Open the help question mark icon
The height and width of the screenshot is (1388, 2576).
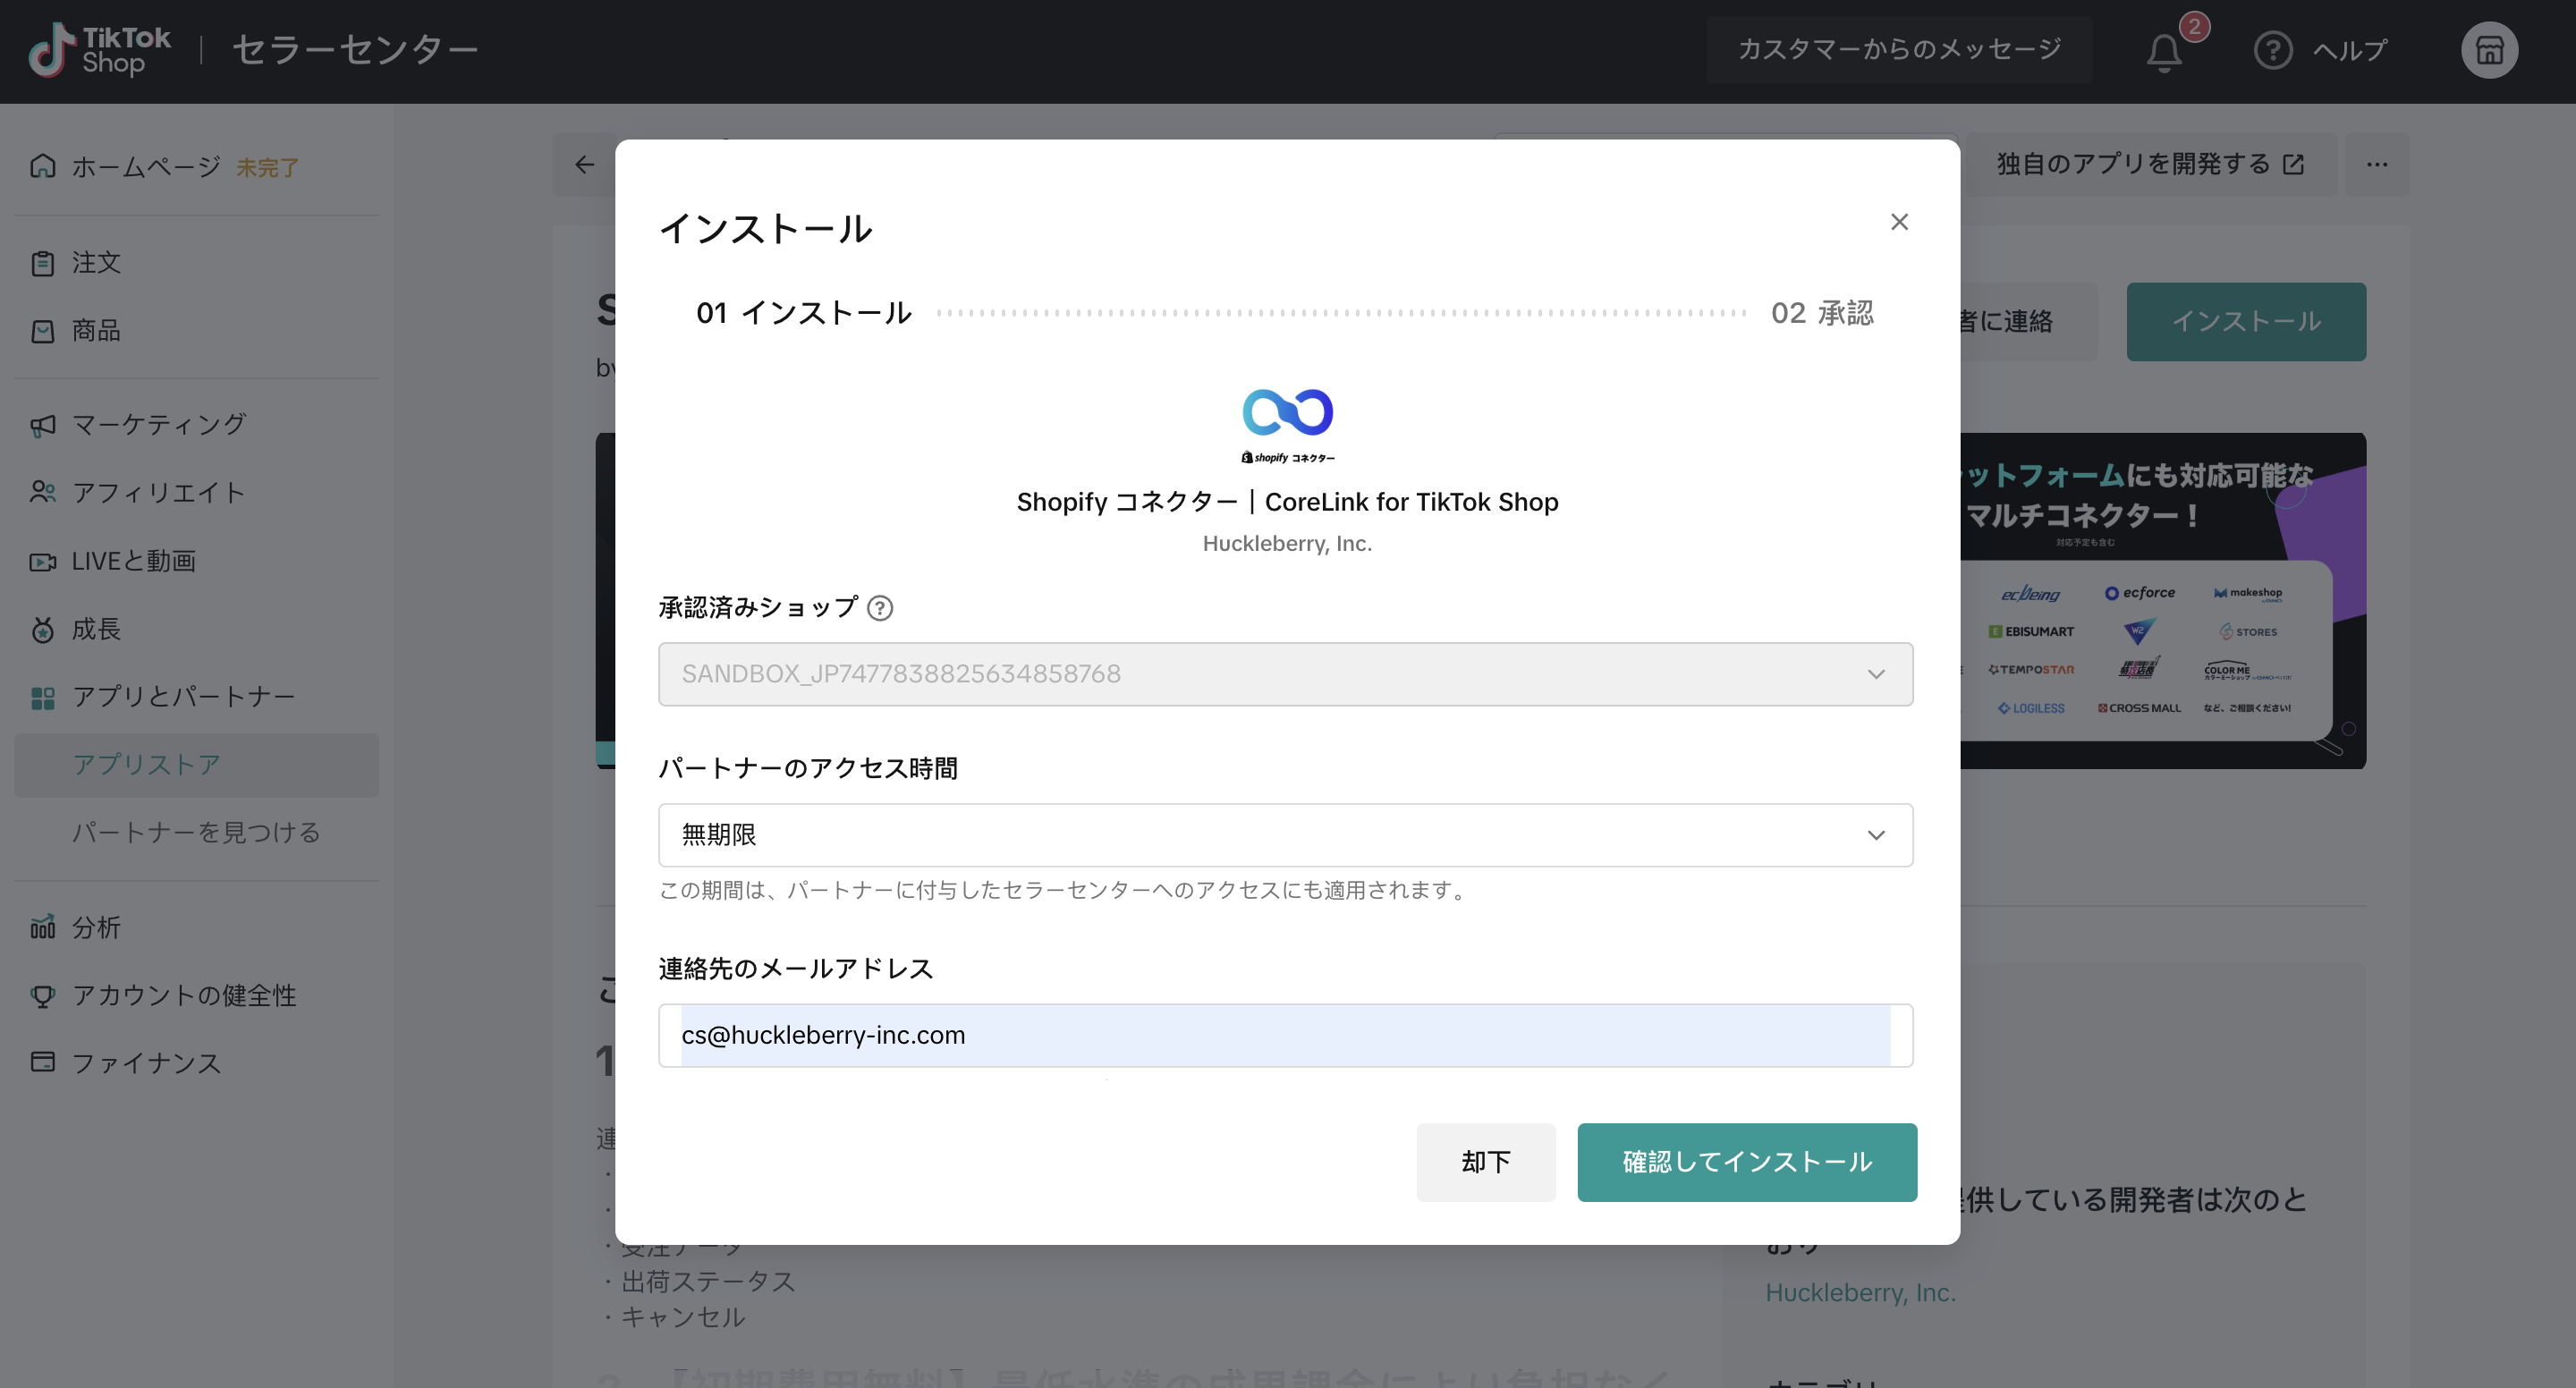point(2272,50)
